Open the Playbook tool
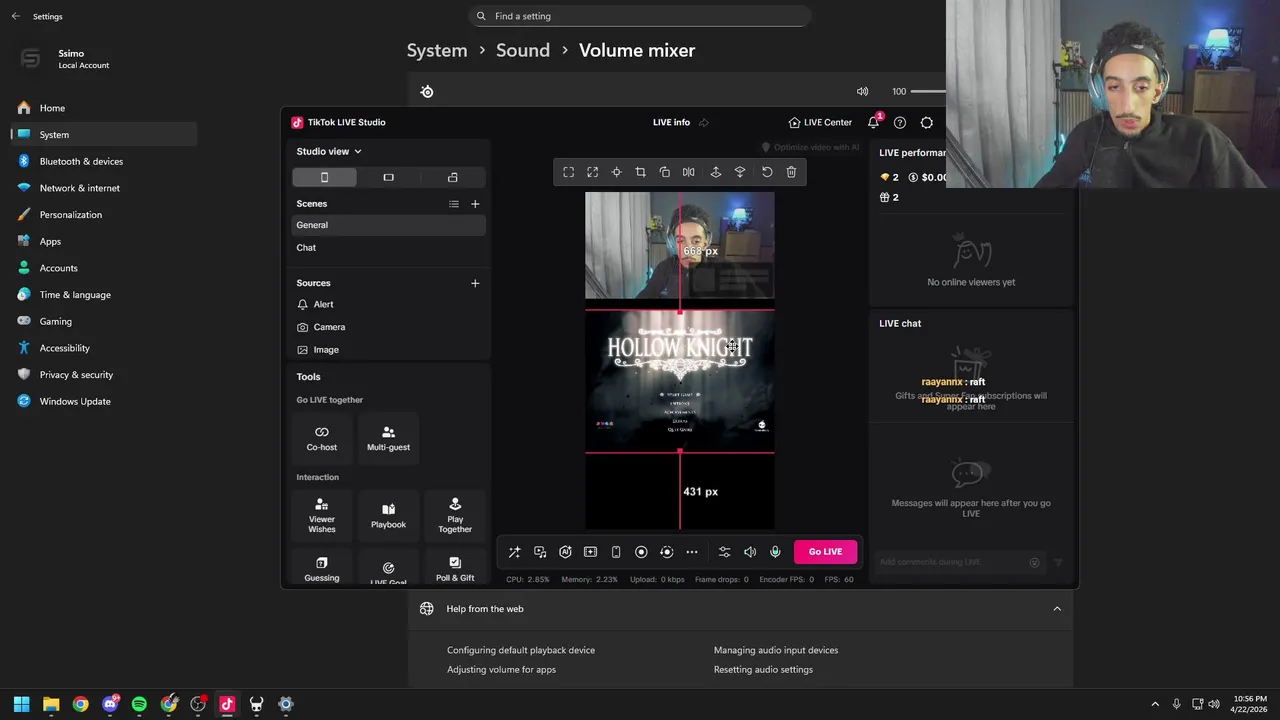1280x720 pixels. 388,515
